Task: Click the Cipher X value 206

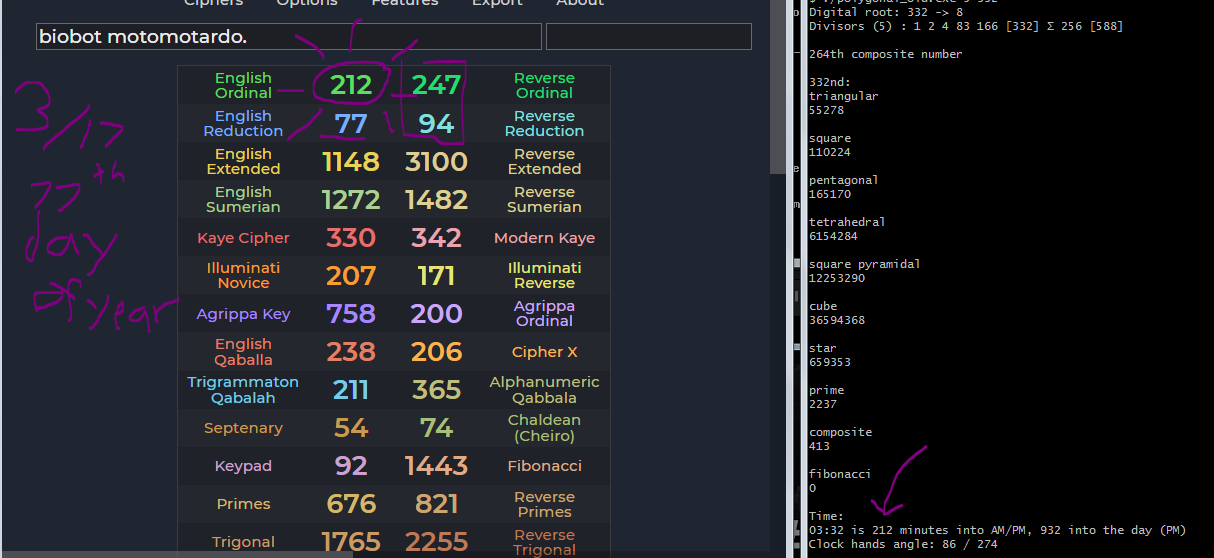Action: pos(436,351)
